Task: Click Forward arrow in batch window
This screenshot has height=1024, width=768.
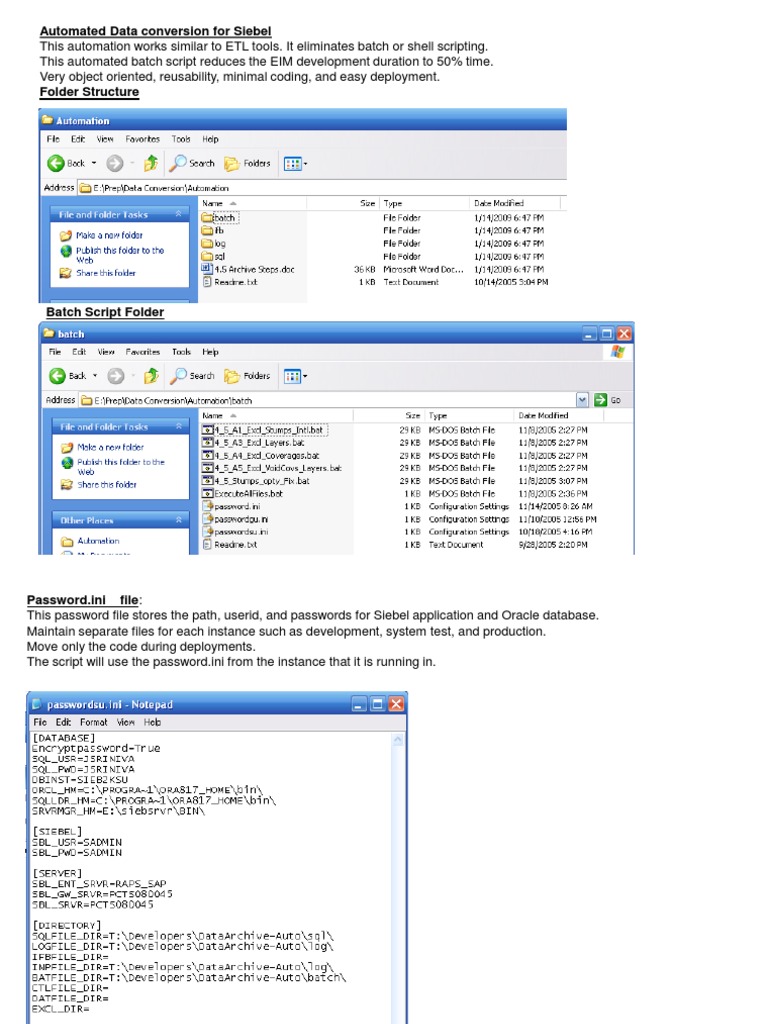Action: tap(116, 376)
